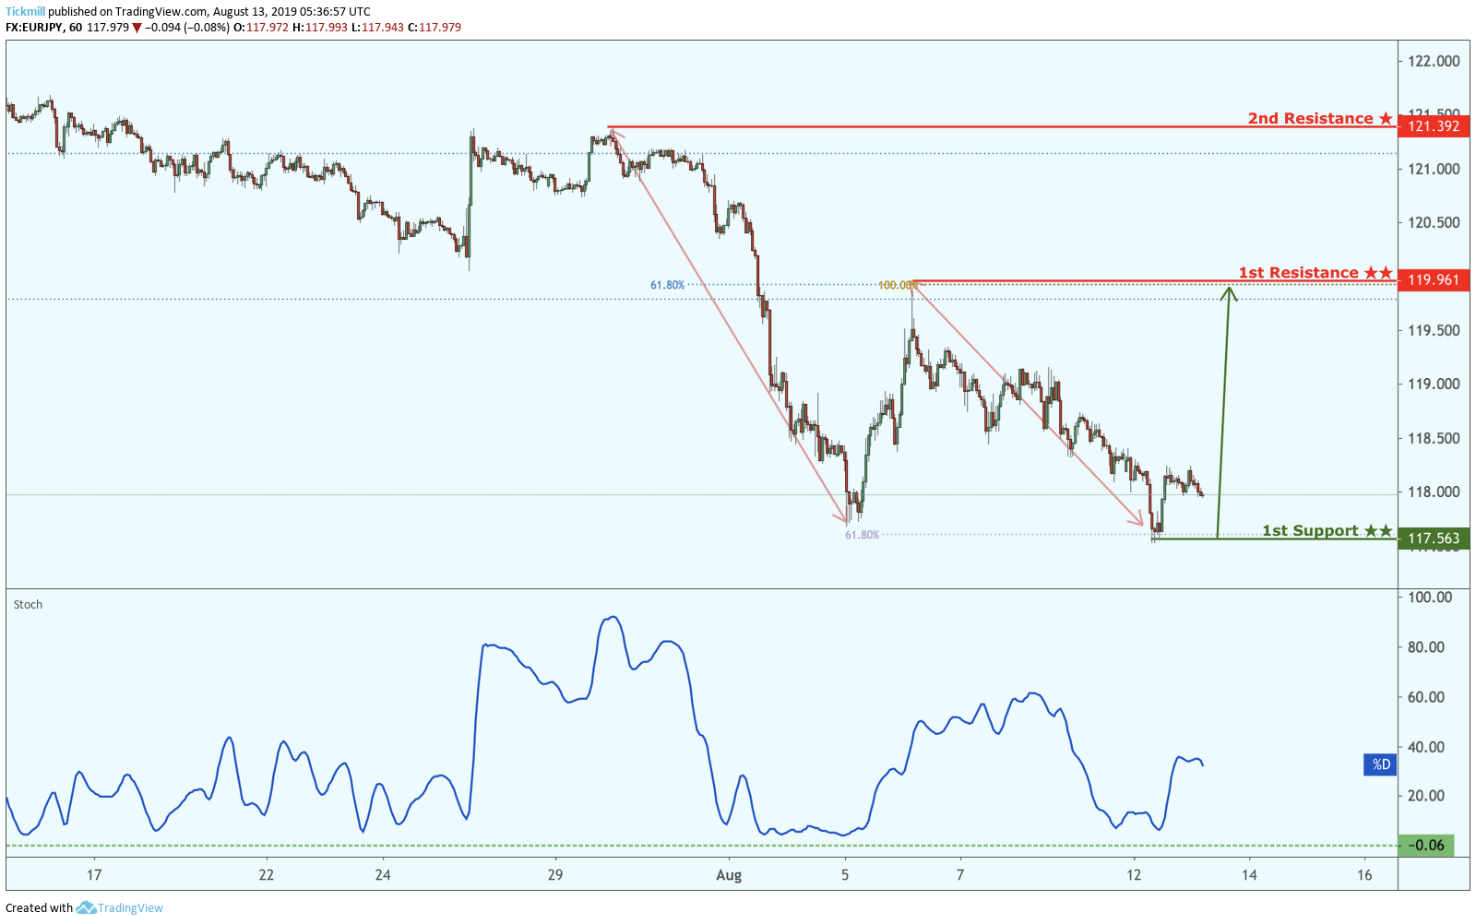Click the C:117.979 close value

pos(434,27)
